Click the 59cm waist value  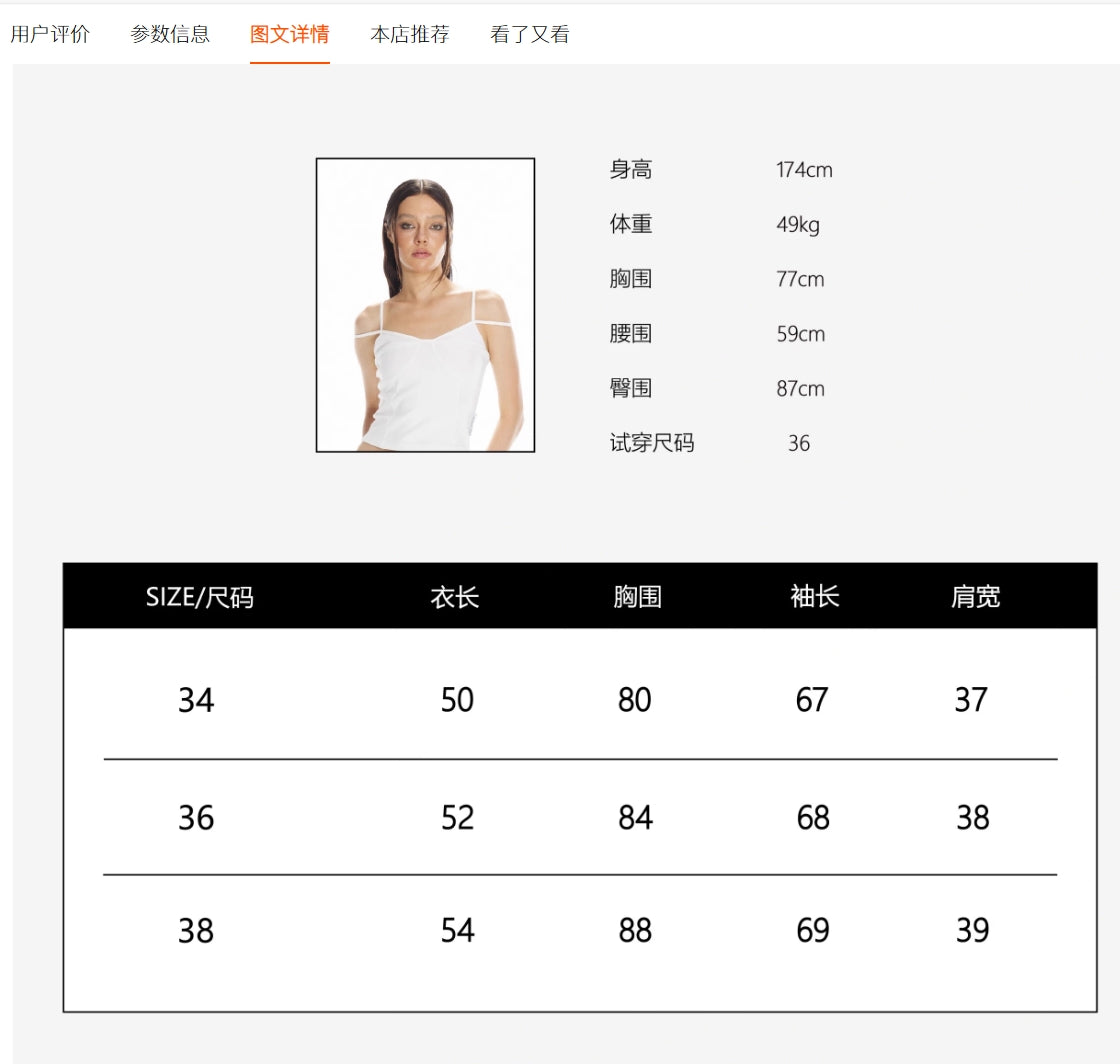coord(801,334)
